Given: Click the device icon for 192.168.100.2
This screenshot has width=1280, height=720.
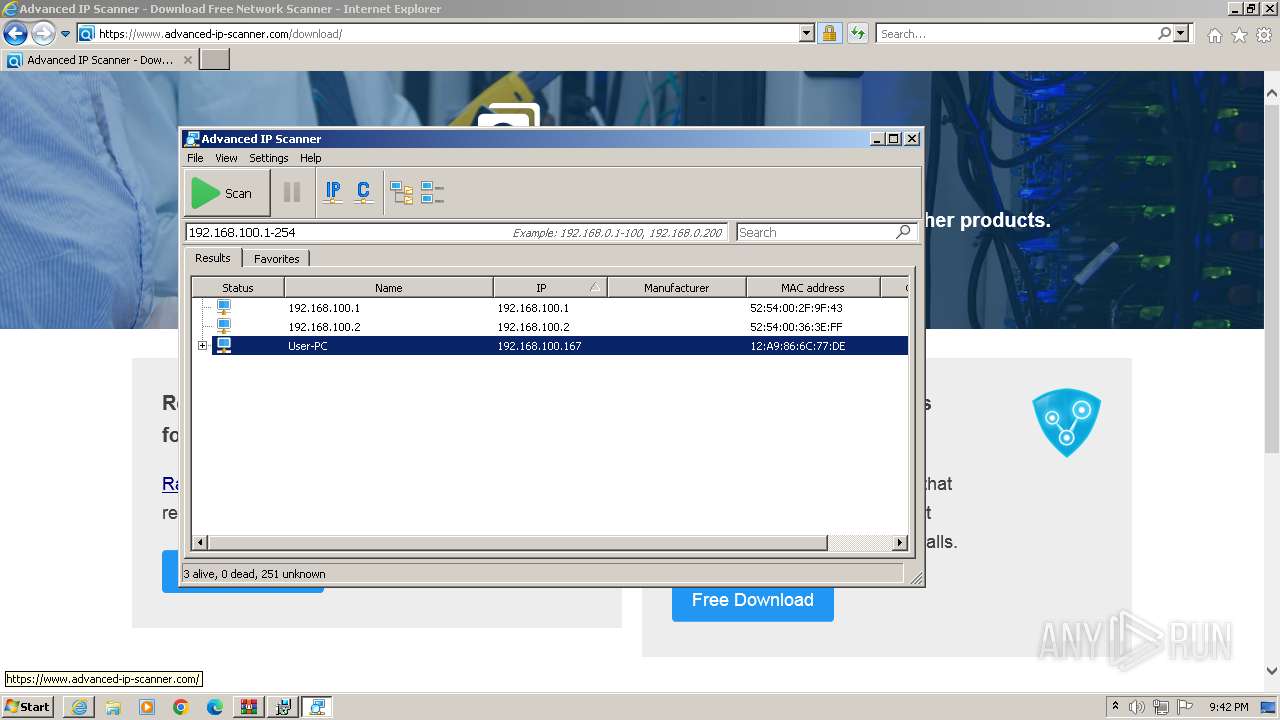Looking at the screenshot, I should point(224,327).
